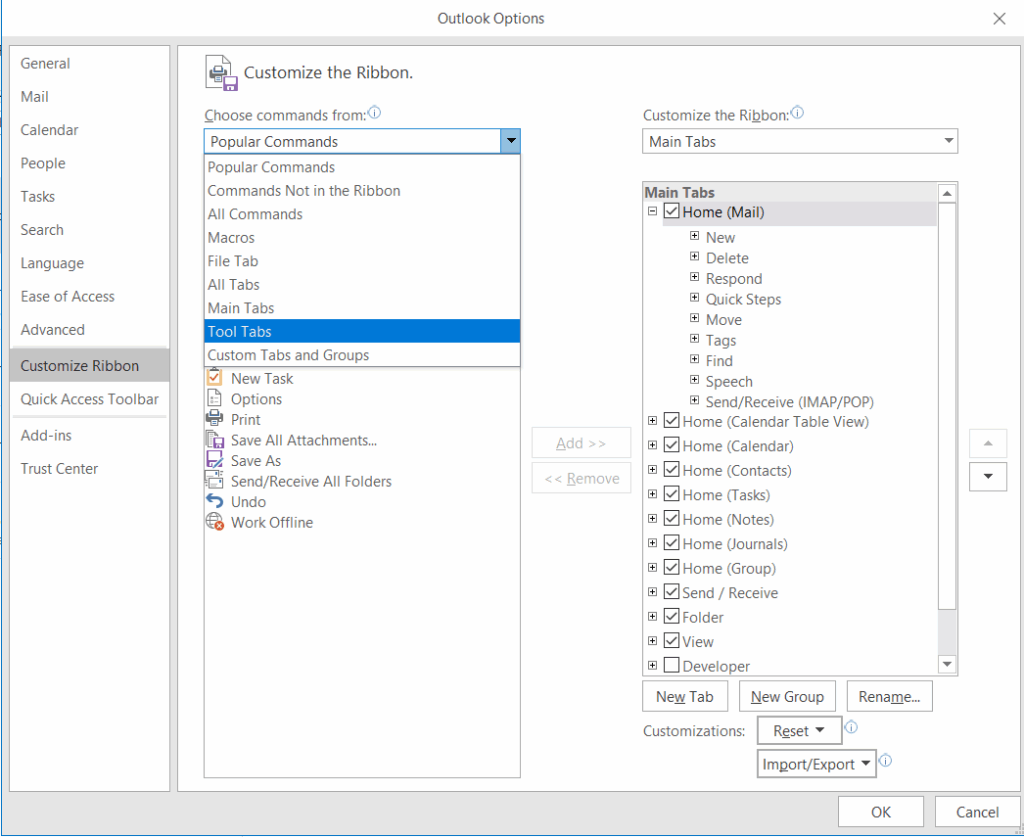Uncheck the Home (Mail) checkbox
Screen dimensions: 1024x837
(x=672, y=211)
